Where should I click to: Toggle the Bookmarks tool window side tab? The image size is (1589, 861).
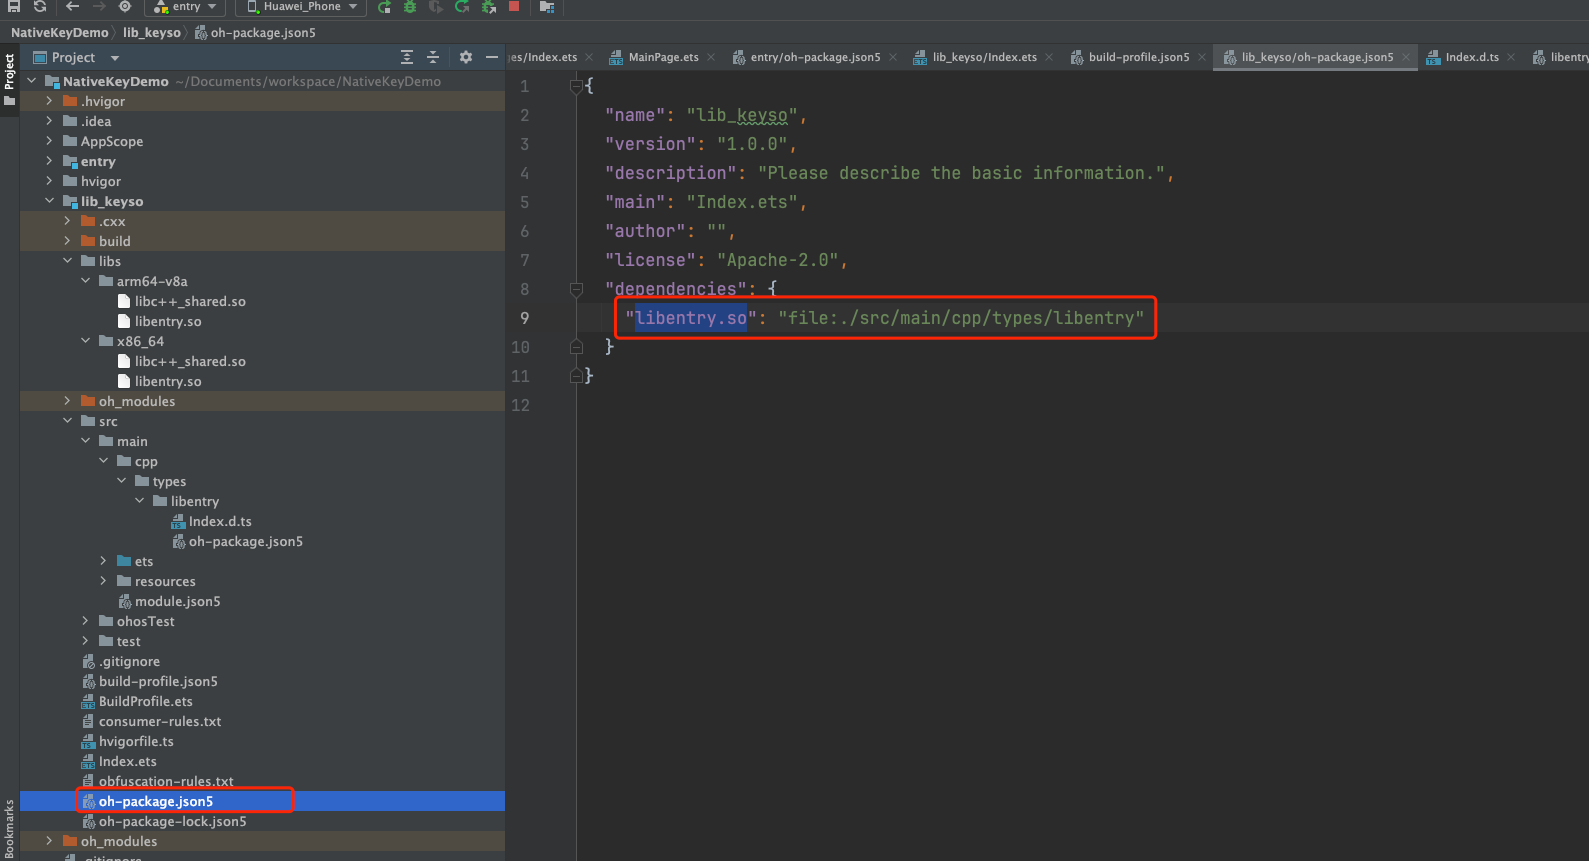click(x=9, y=828)
